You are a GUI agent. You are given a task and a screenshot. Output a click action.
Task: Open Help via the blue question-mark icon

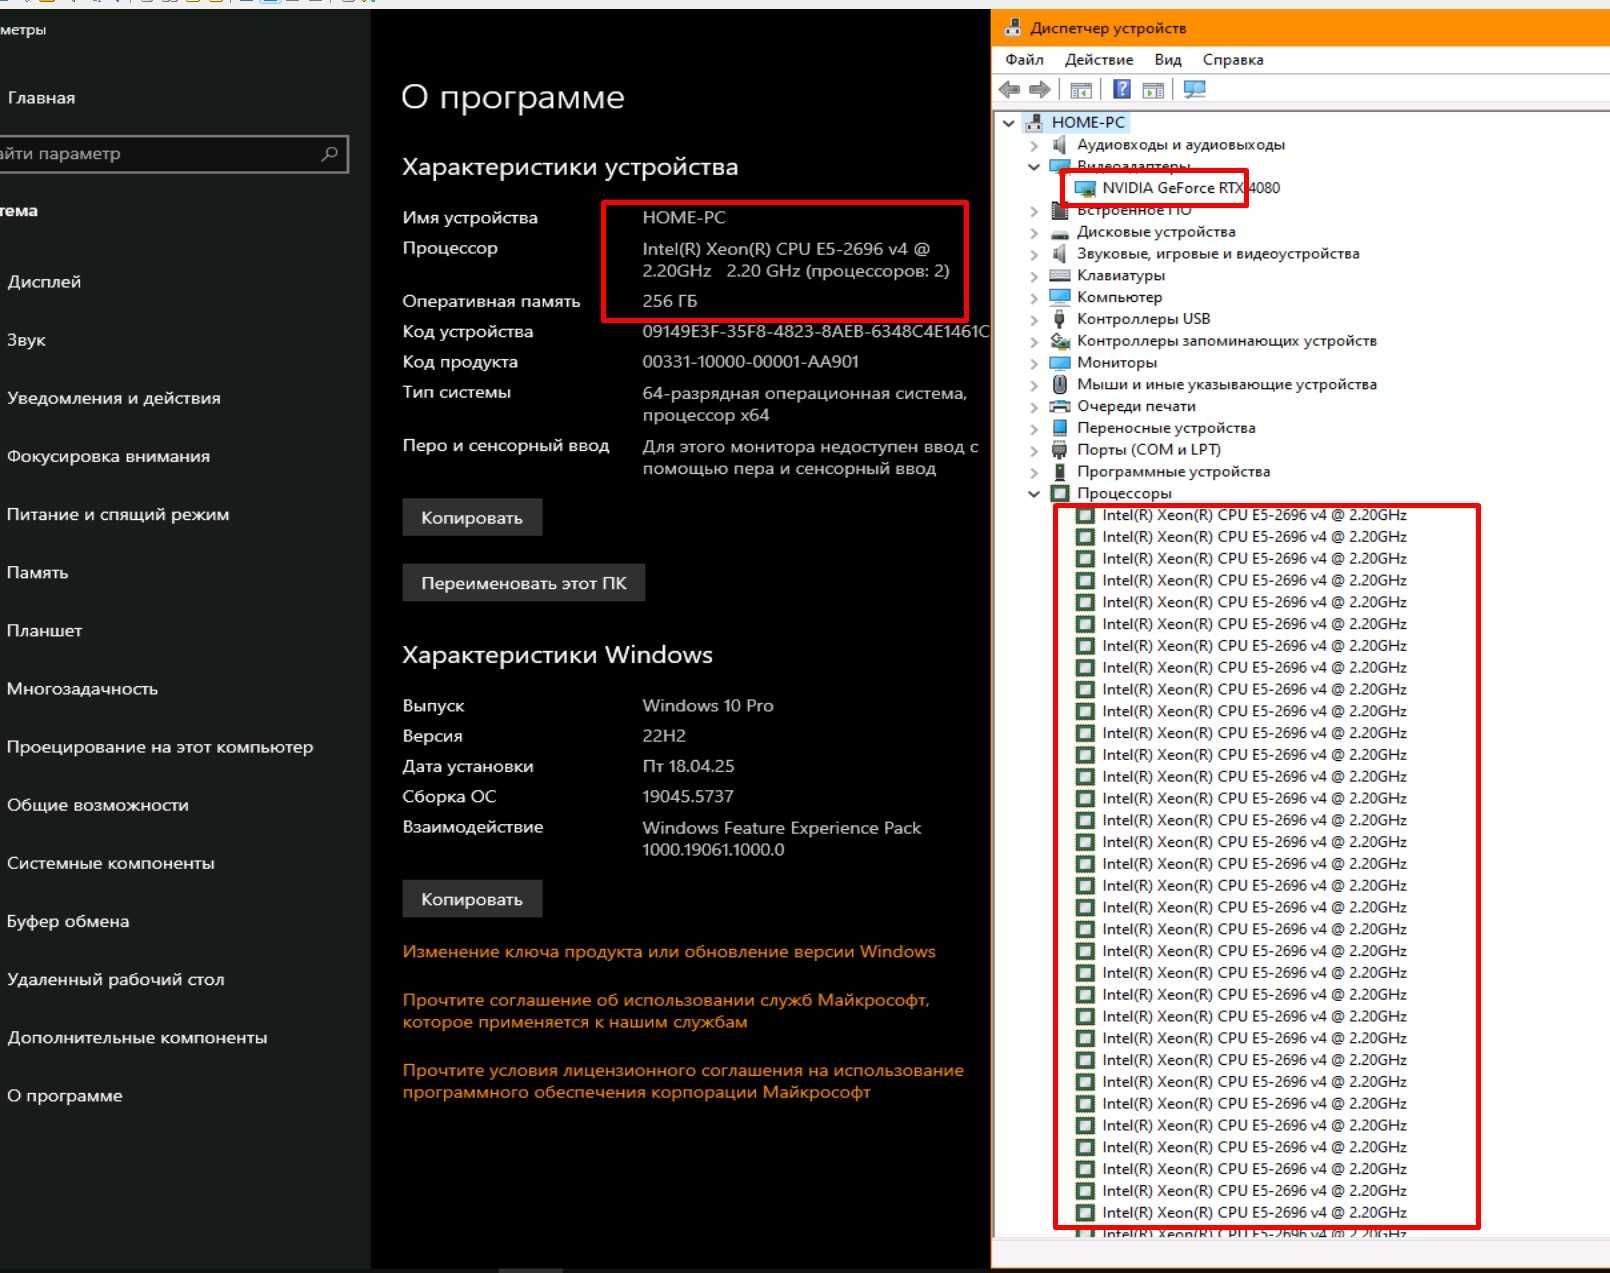point(1122,90)
